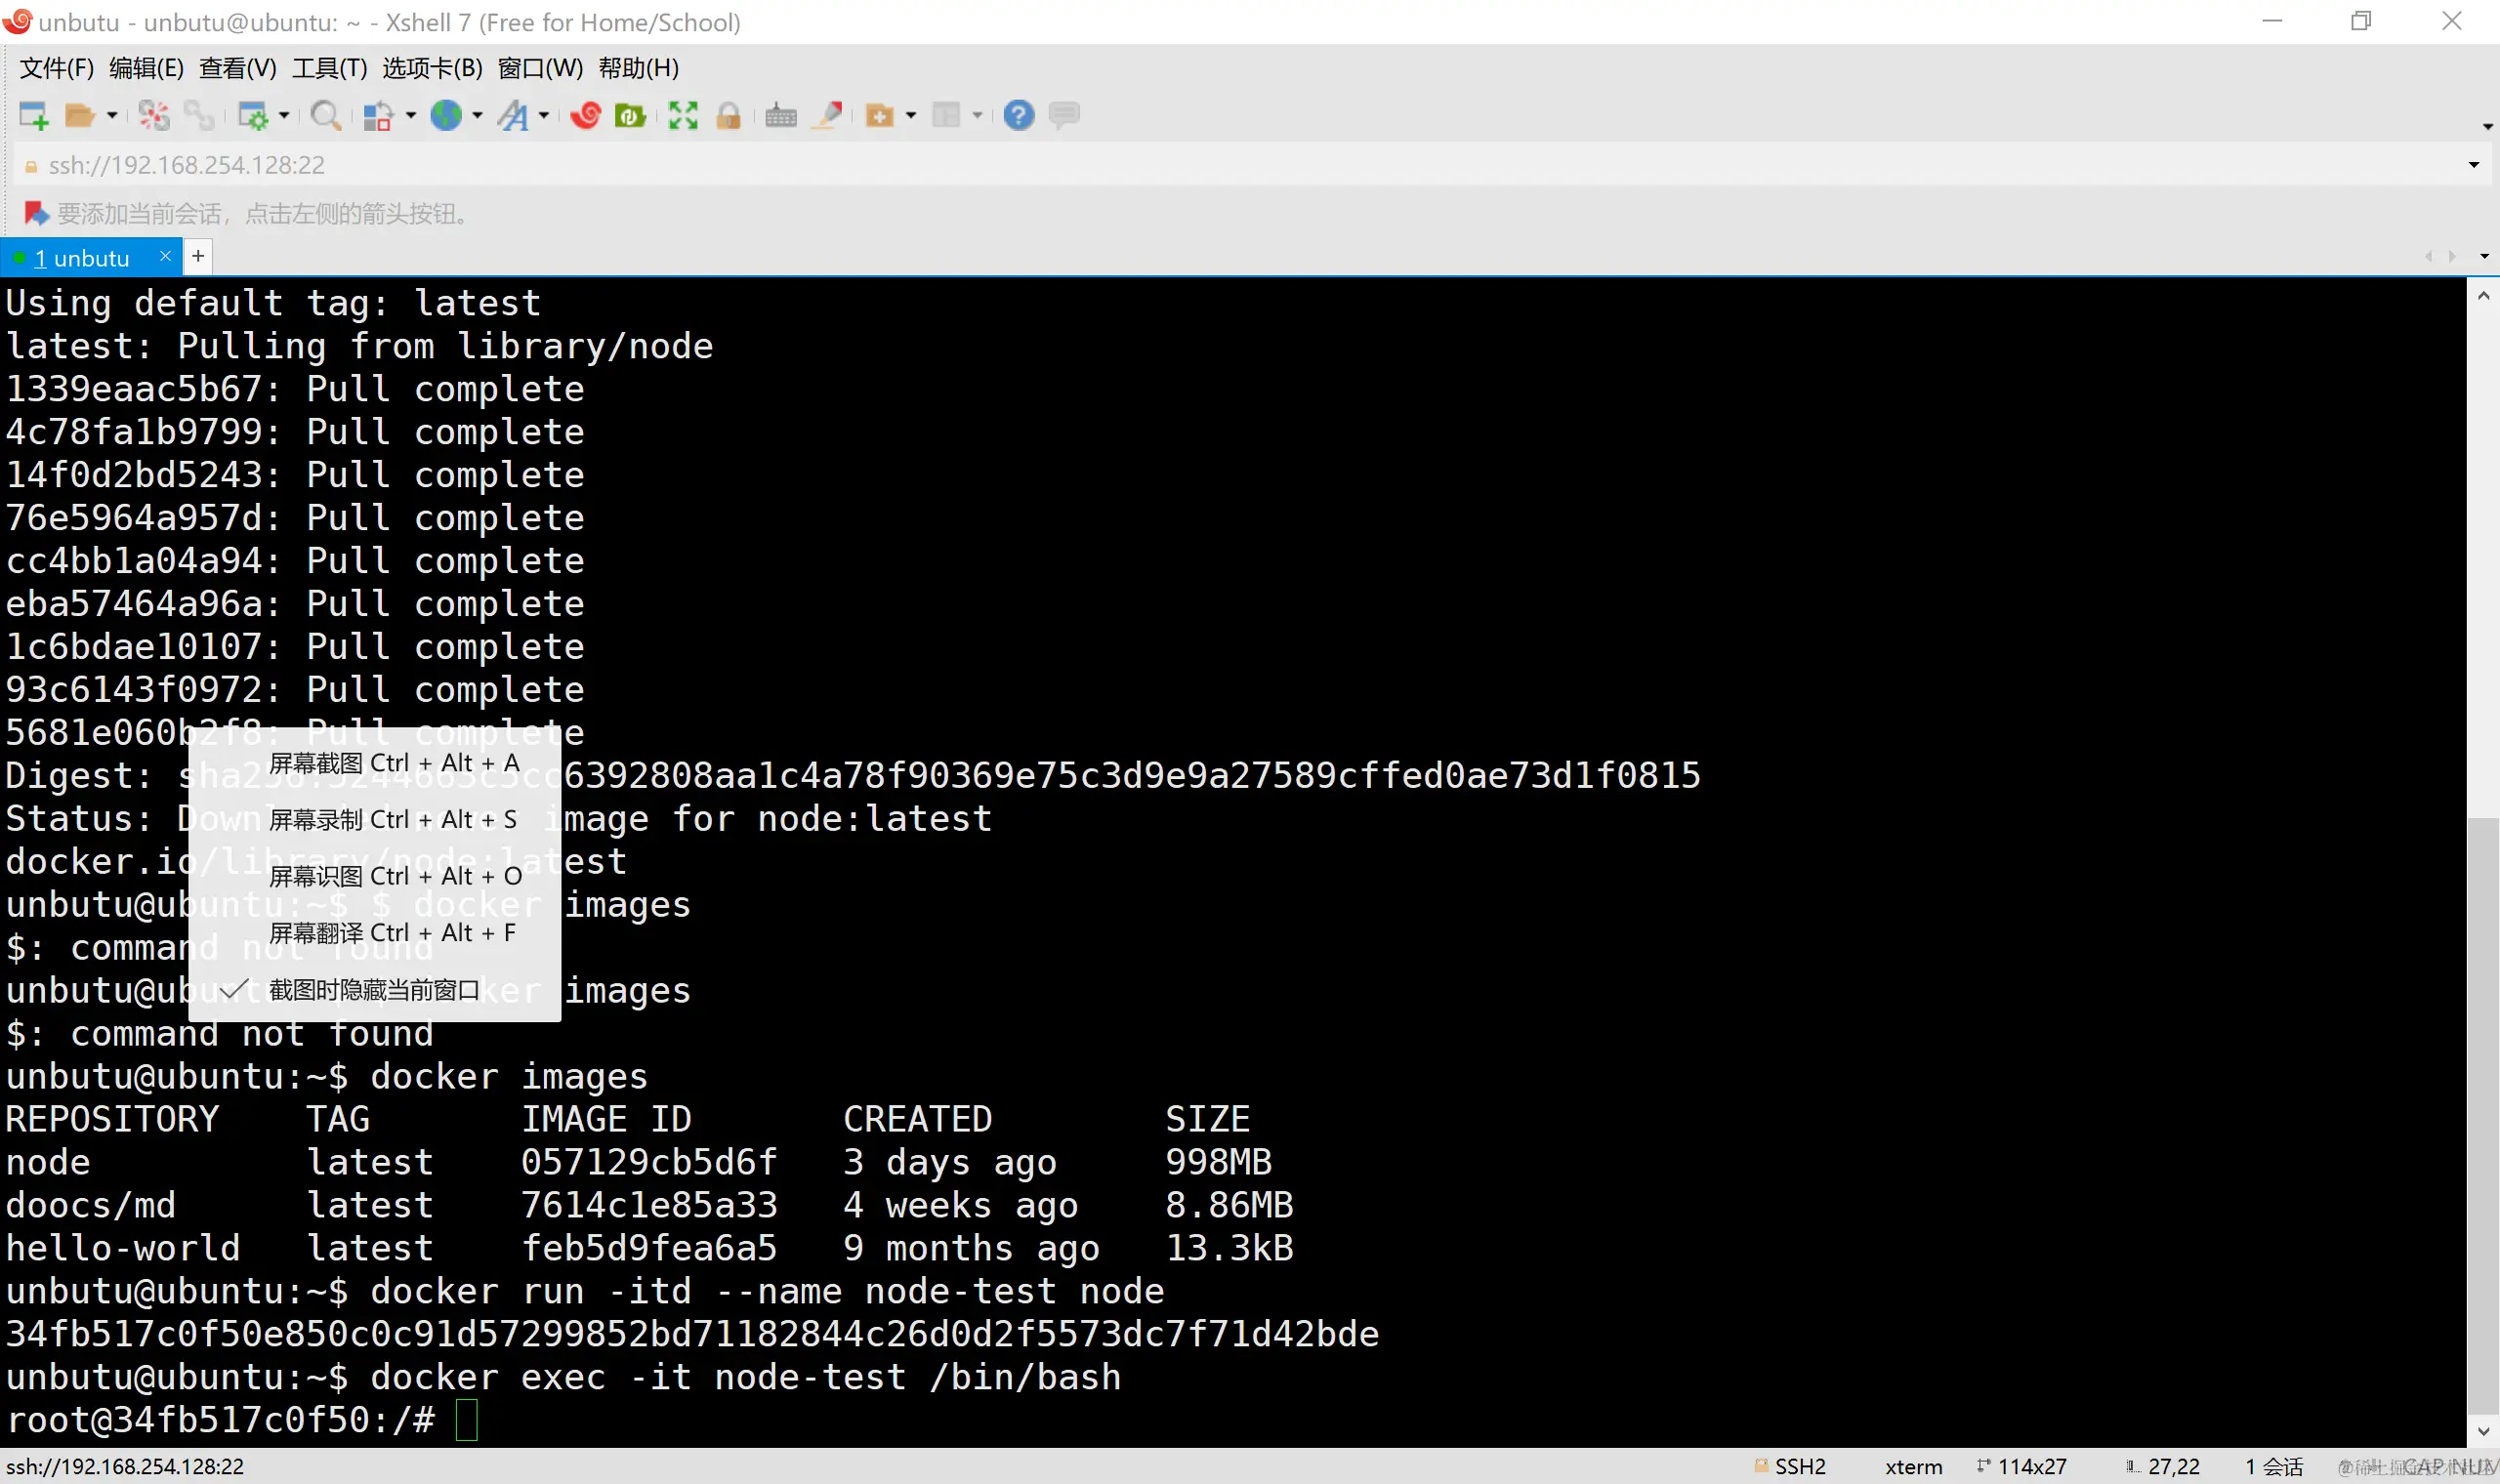
Task: Click the Open session folder icon
Action: [x=79, y=116]
